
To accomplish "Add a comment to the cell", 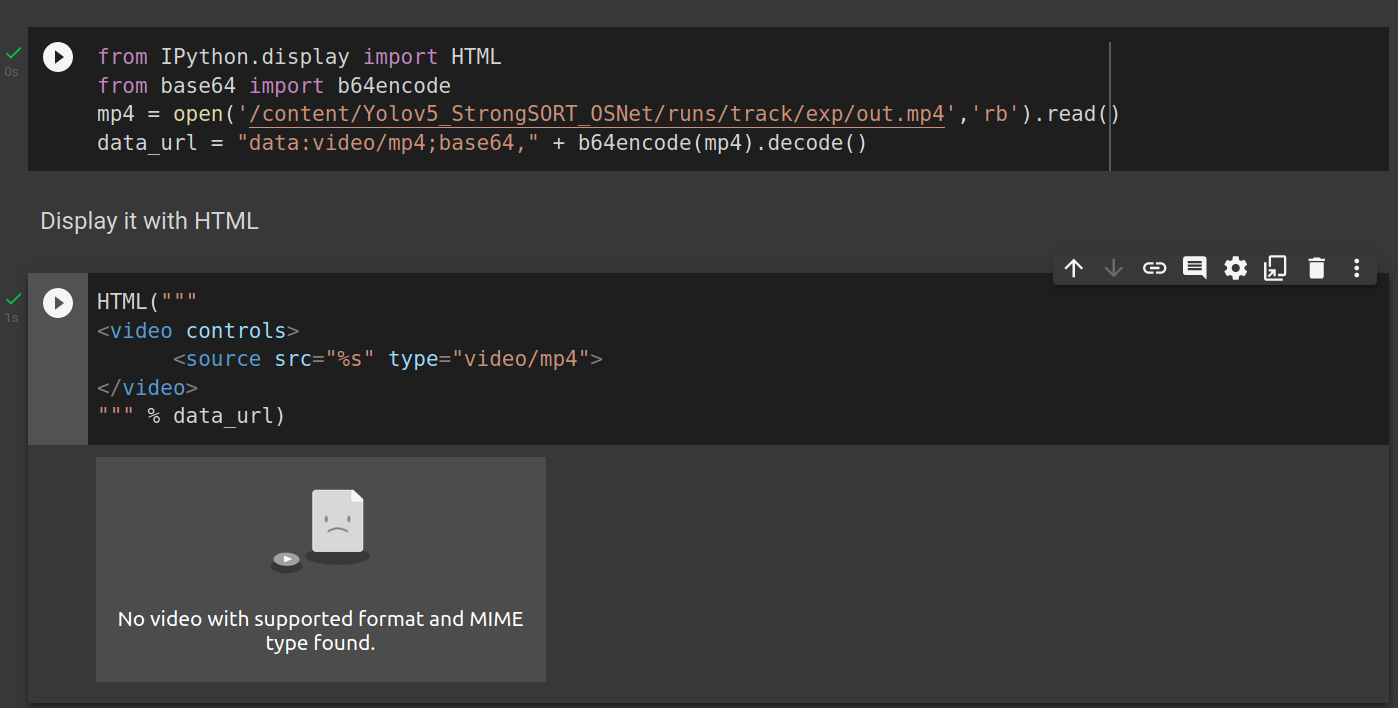I will coord(1194,268).
